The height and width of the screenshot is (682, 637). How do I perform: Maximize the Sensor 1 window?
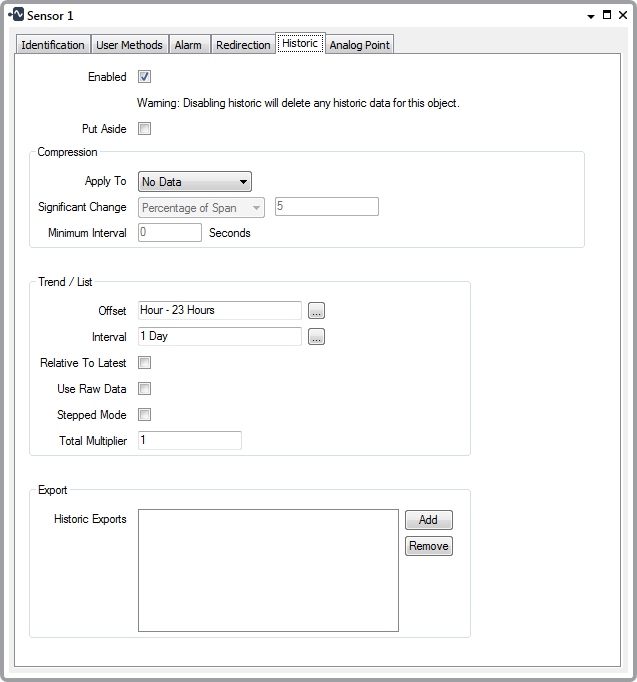click(x=606, y=15)
